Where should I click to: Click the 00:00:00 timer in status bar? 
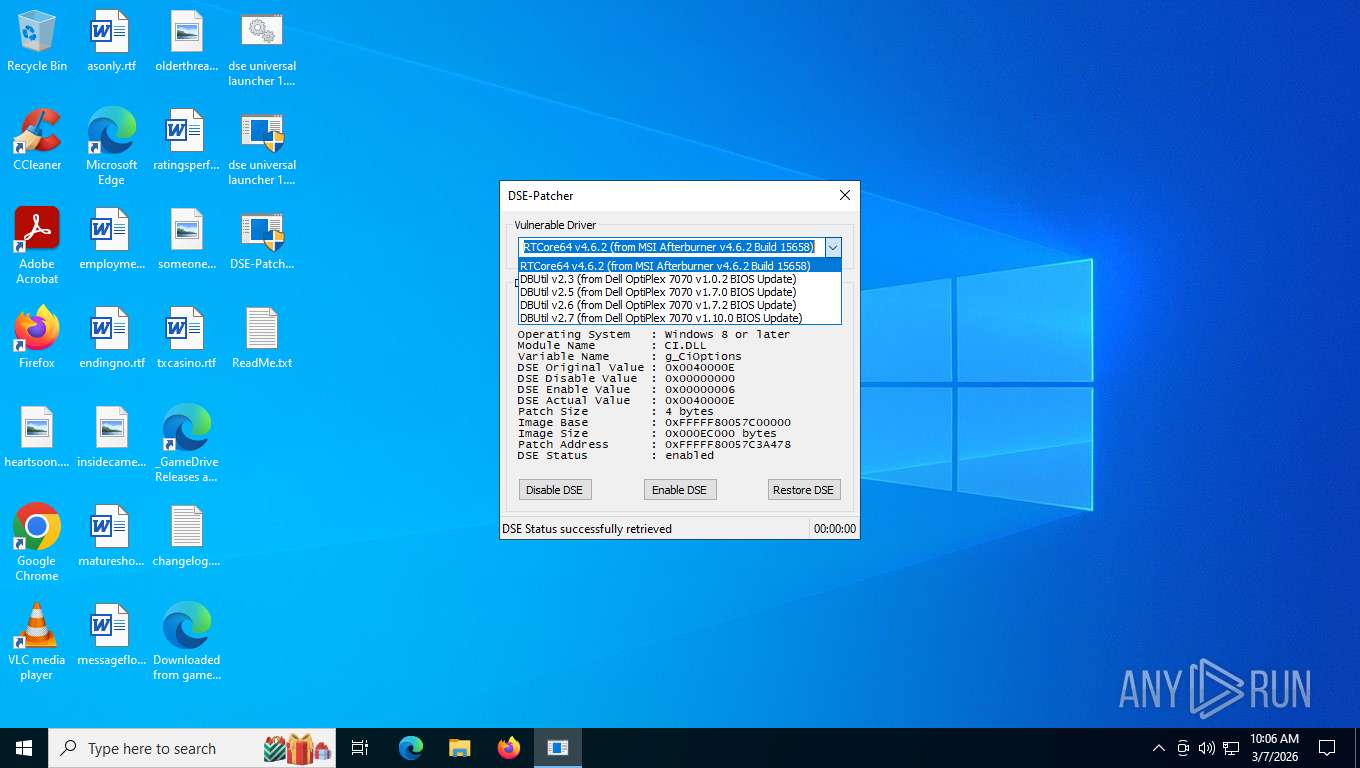click(x=835, y=529)
